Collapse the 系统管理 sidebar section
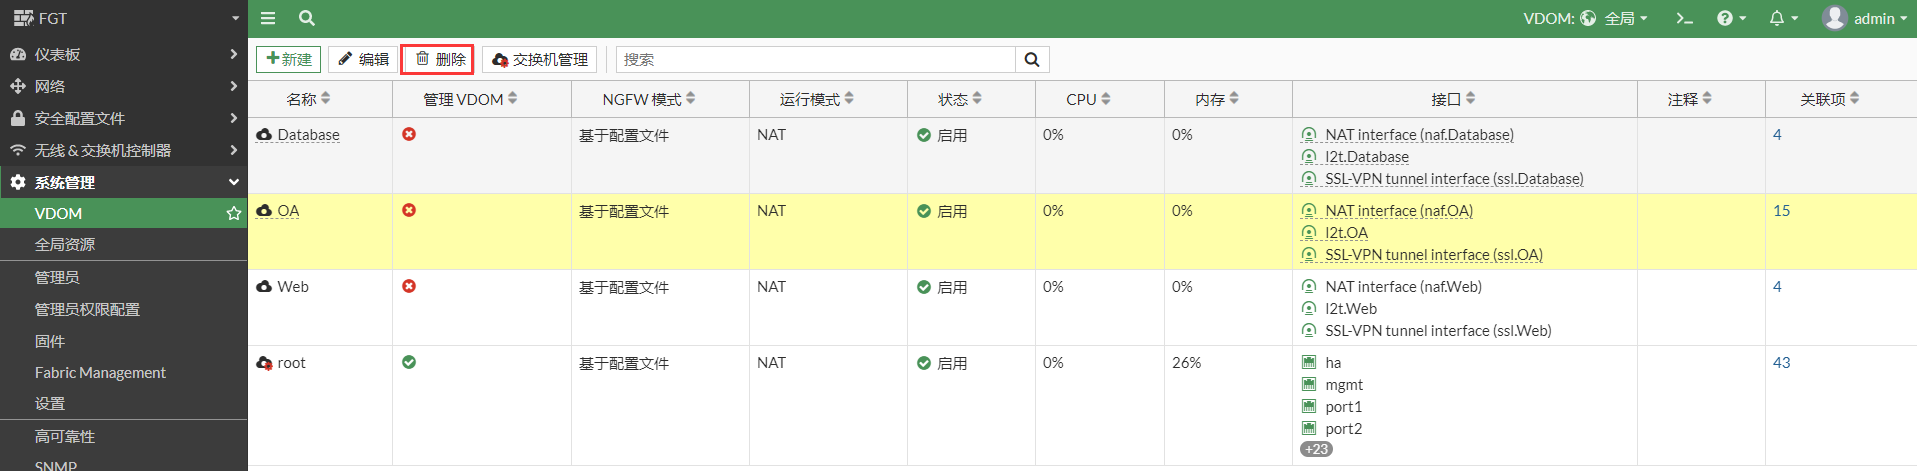Viewport: 1917px width, 471px height. [123, 182]
